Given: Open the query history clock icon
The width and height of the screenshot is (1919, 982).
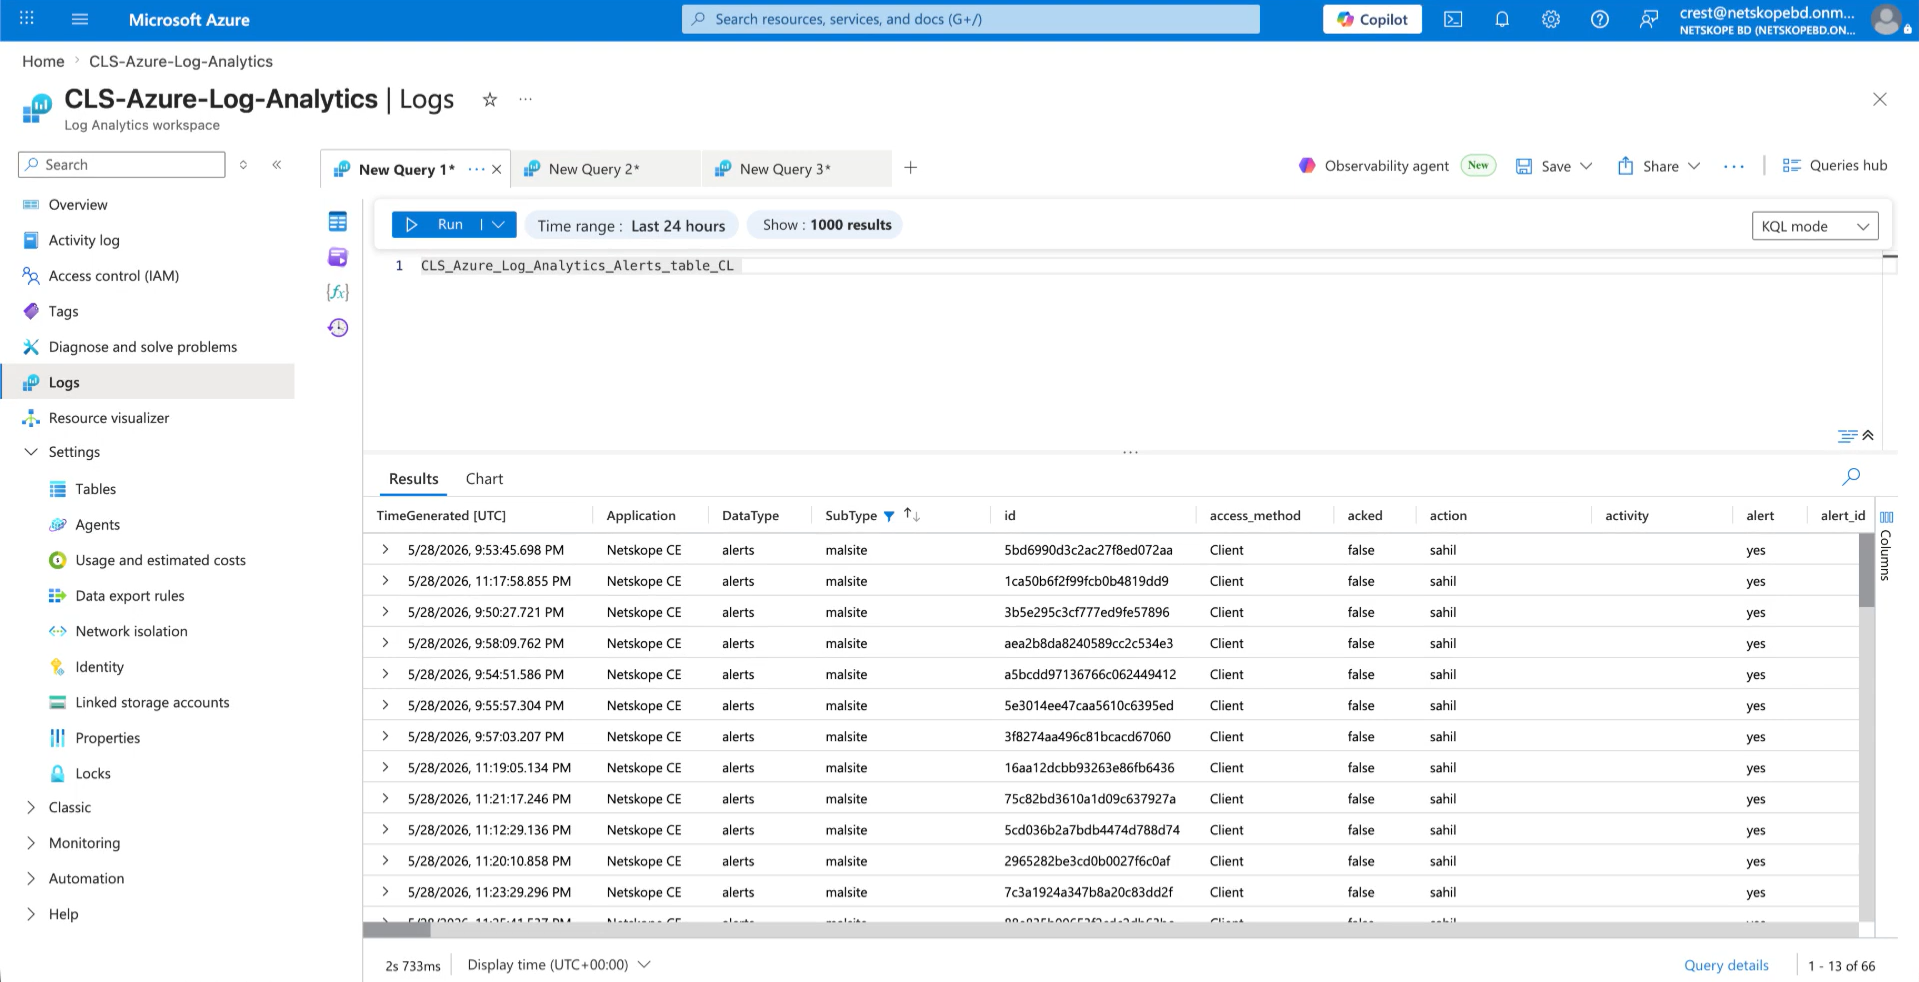Looking at the screenshot, I should point(338,327).
